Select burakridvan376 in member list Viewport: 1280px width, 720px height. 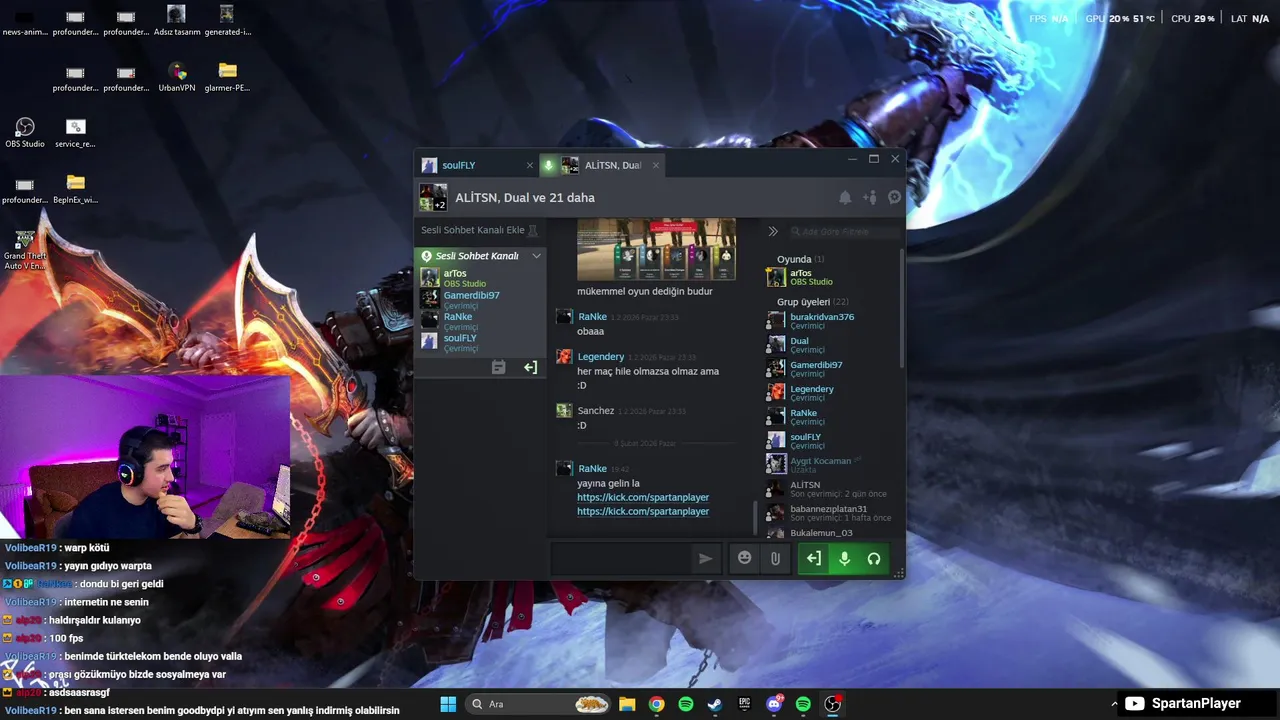pyautogui.click(x=830, y=321)
